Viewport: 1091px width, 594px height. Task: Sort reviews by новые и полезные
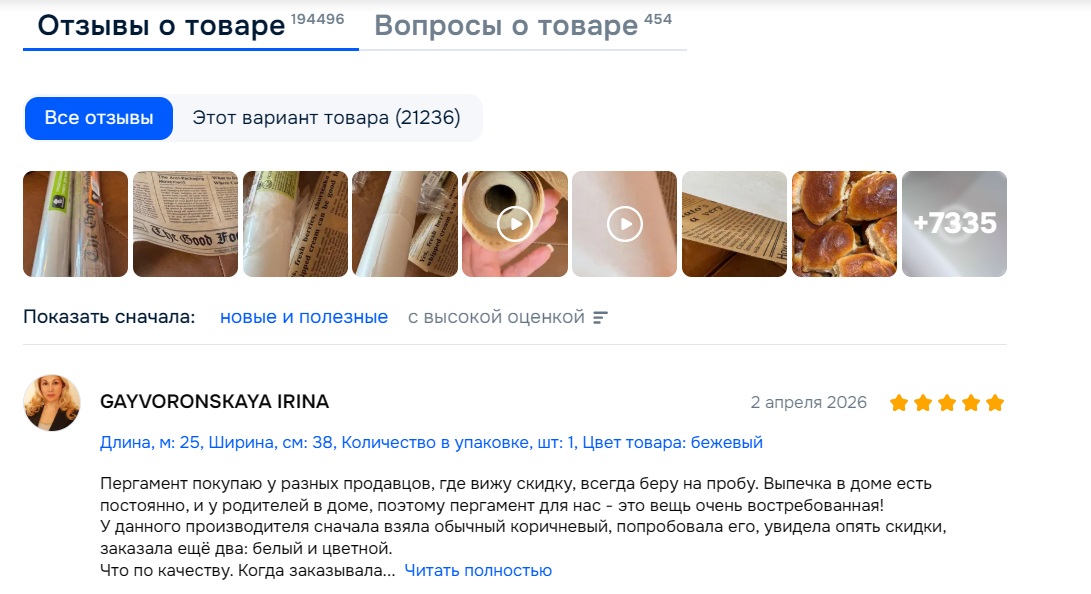303,317
